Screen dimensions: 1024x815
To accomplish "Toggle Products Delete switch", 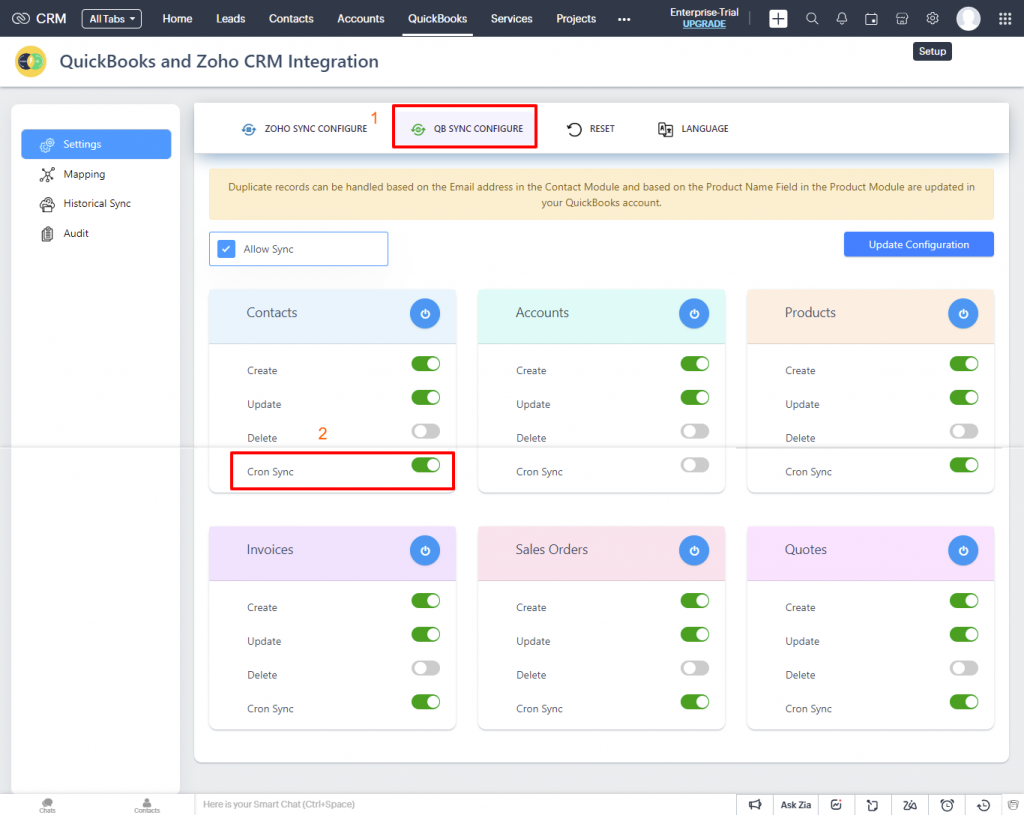I will pos(964,431).
